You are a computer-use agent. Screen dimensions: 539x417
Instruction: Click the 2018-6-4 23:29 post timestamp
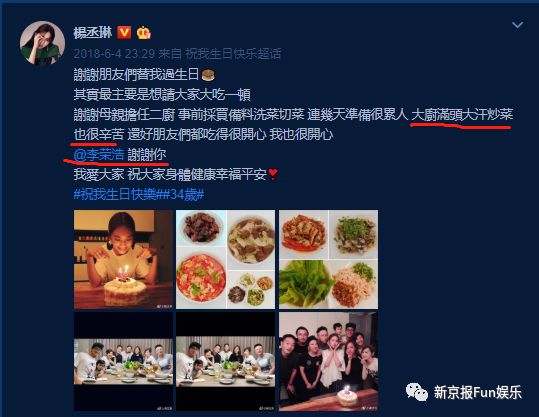114,54
